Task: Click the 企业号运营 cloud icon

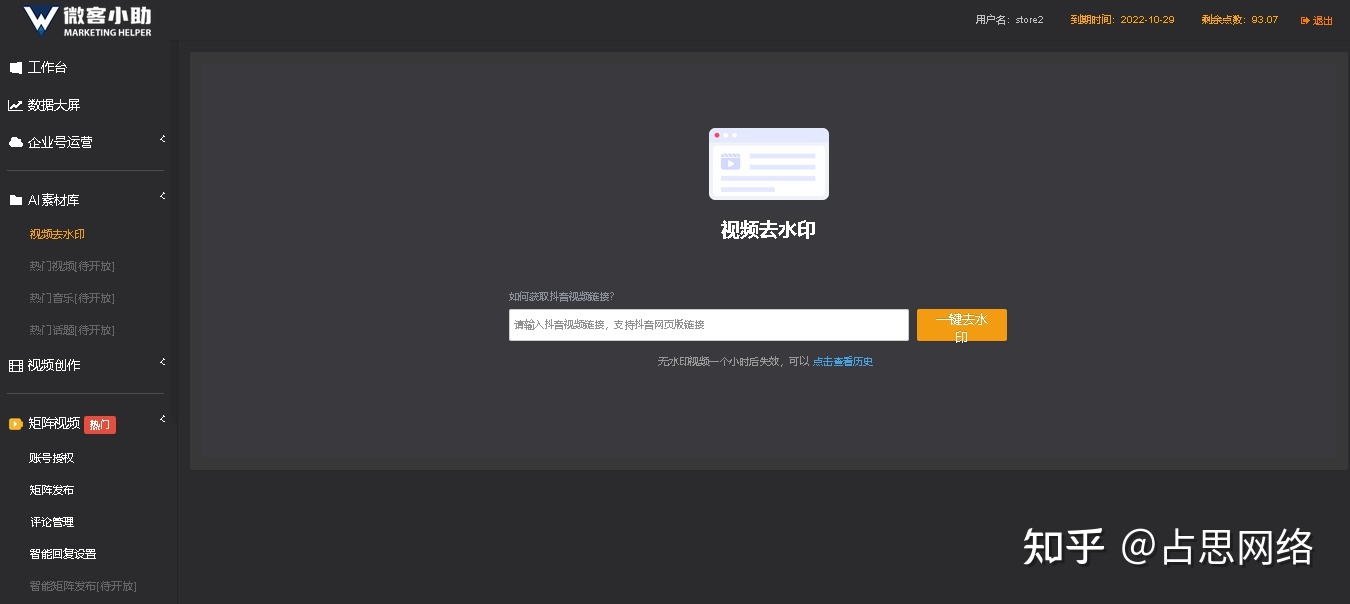Action: click(x=15, y=142)
